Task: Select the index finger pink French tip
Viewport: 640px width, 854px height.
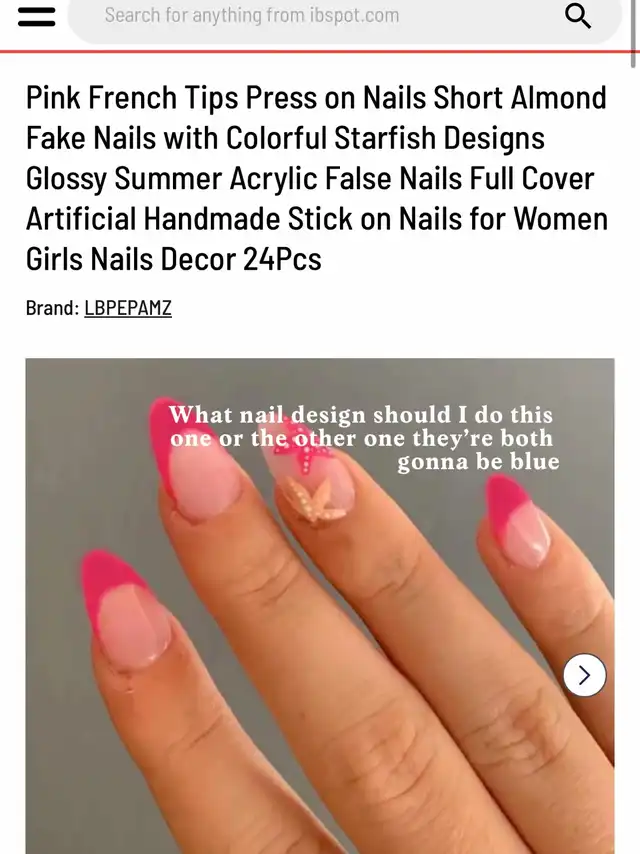Action: pyautogui.click(x=124, y=607)
